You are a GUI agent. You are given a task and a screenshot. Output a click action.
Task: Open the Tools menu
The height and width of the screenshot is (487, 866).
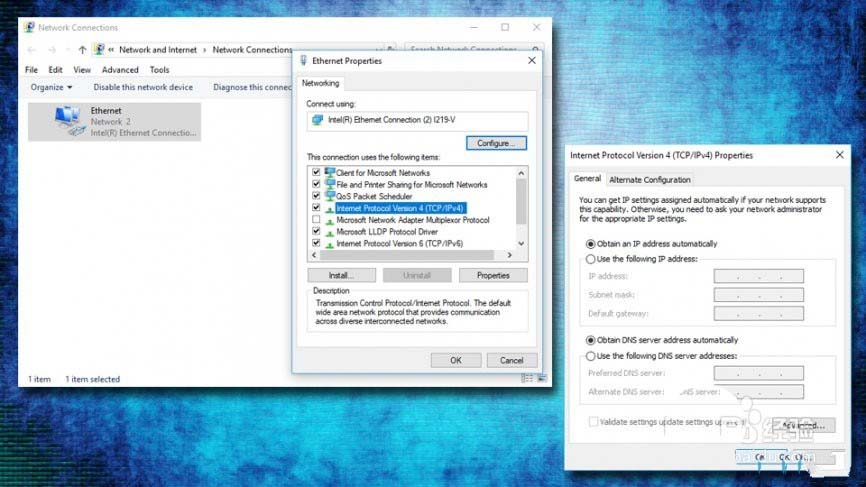[159, 70]
